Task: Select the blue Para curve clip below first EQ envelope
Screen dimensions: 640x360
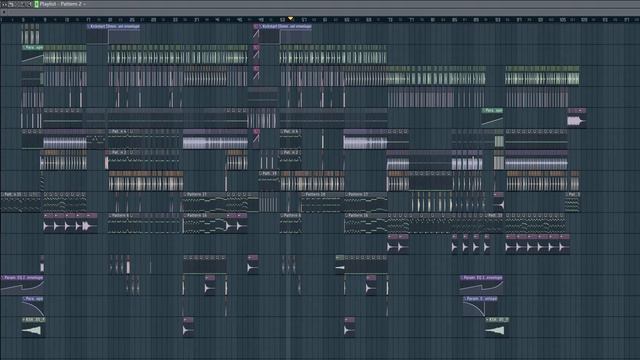Action: 33,306
